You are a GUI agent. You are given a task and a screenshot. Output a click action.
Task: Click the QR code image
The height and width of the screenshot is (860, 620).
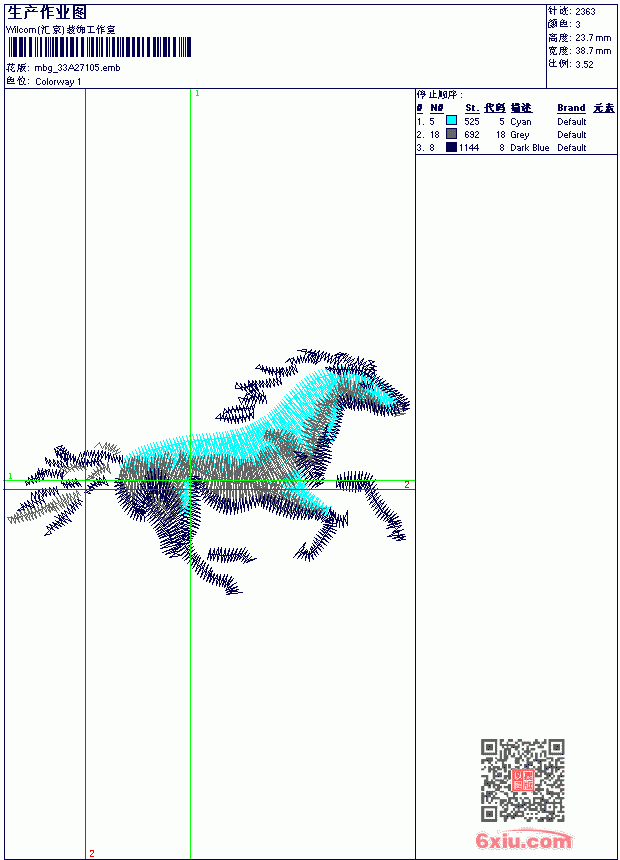[522, 780]
